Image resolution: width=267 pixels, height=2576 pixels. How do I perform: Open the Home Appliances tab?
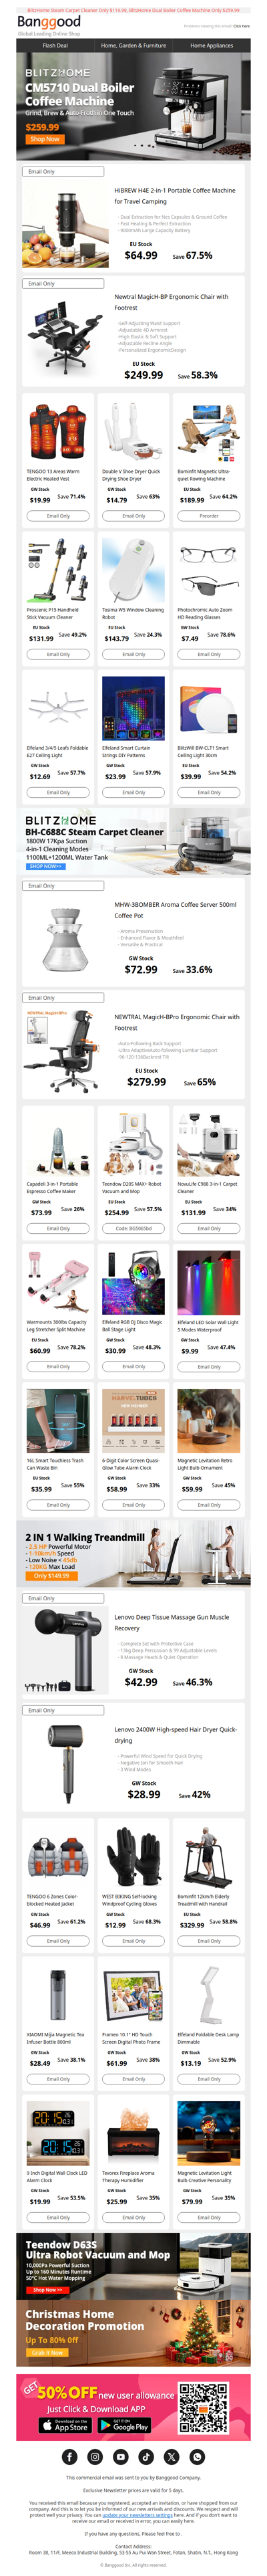[211, 45]
